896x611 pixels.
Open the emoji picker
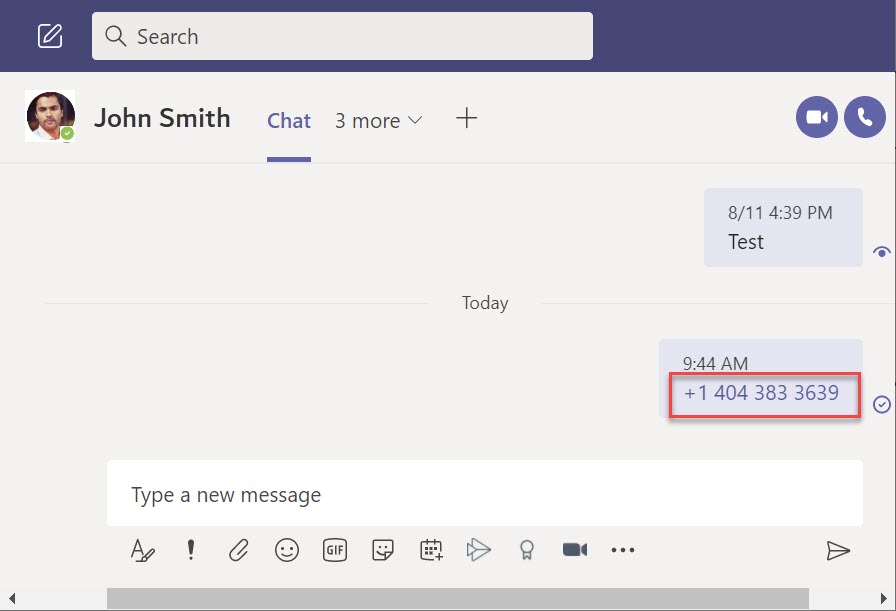[x=287, y=550]
